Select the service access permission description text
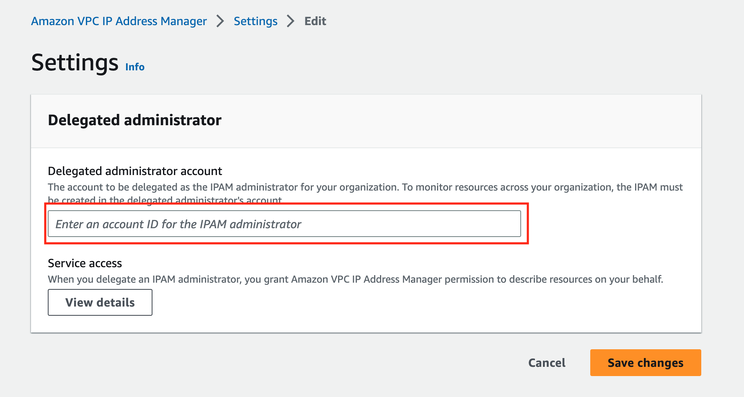The height and width of the screenshot is (397, 744). pos(355,279)
